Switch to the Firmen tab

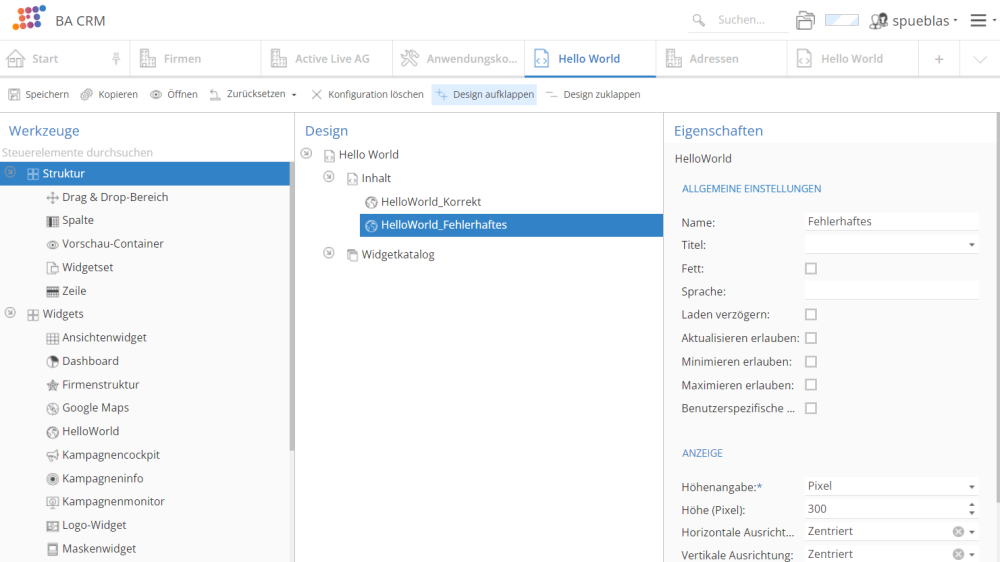tap(182, 59)
